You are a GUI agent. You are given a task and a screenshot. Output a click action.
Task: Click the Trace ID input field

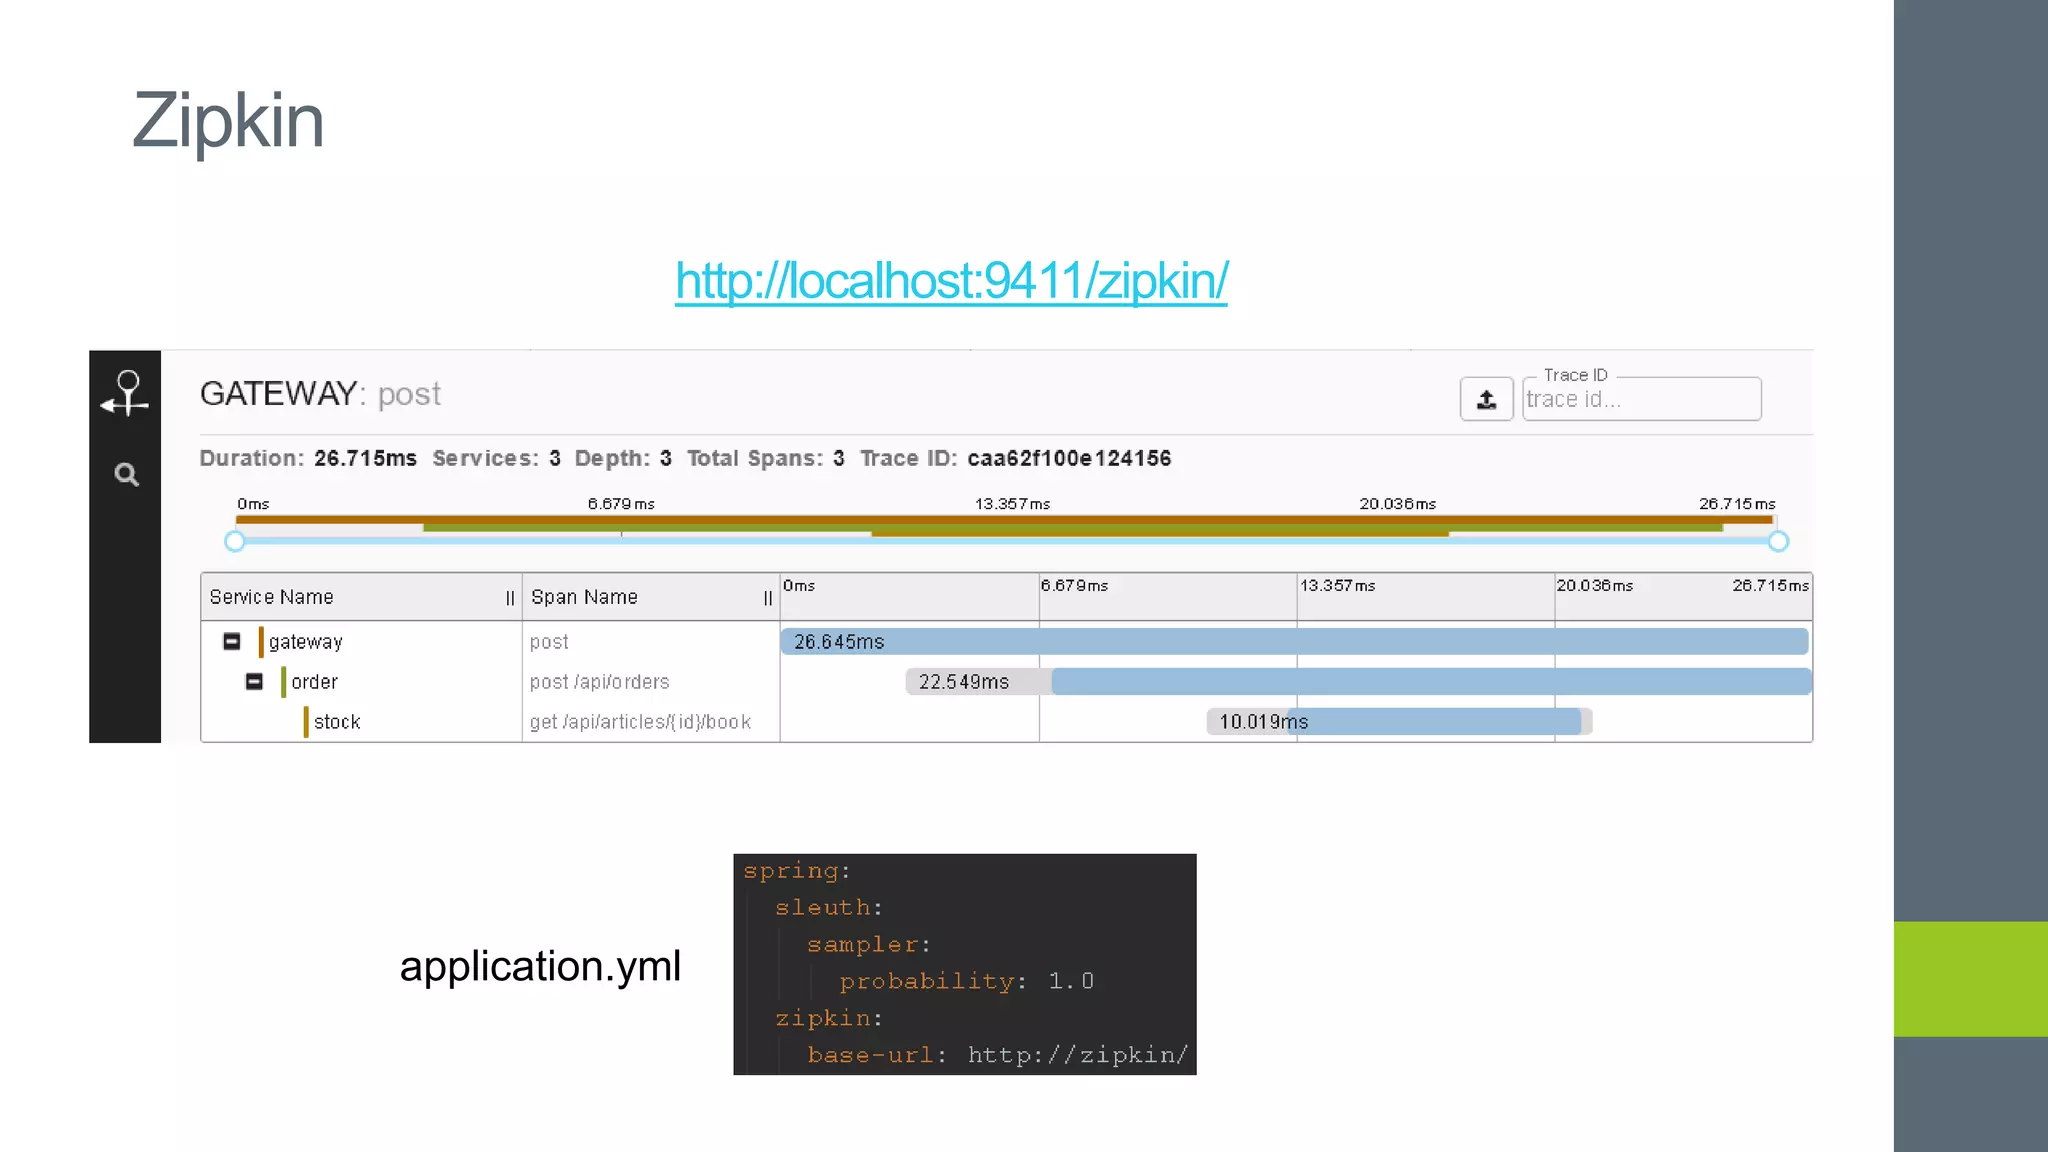point(1640,399)
